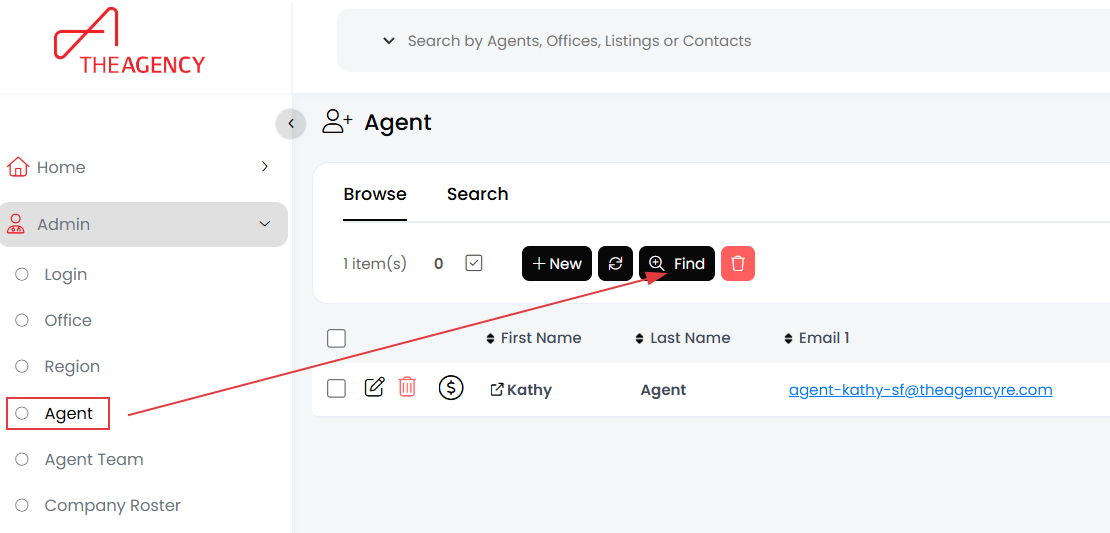Click the global search input field
1110x533 pixels.
pyautogui.click(x=700, y=41)
